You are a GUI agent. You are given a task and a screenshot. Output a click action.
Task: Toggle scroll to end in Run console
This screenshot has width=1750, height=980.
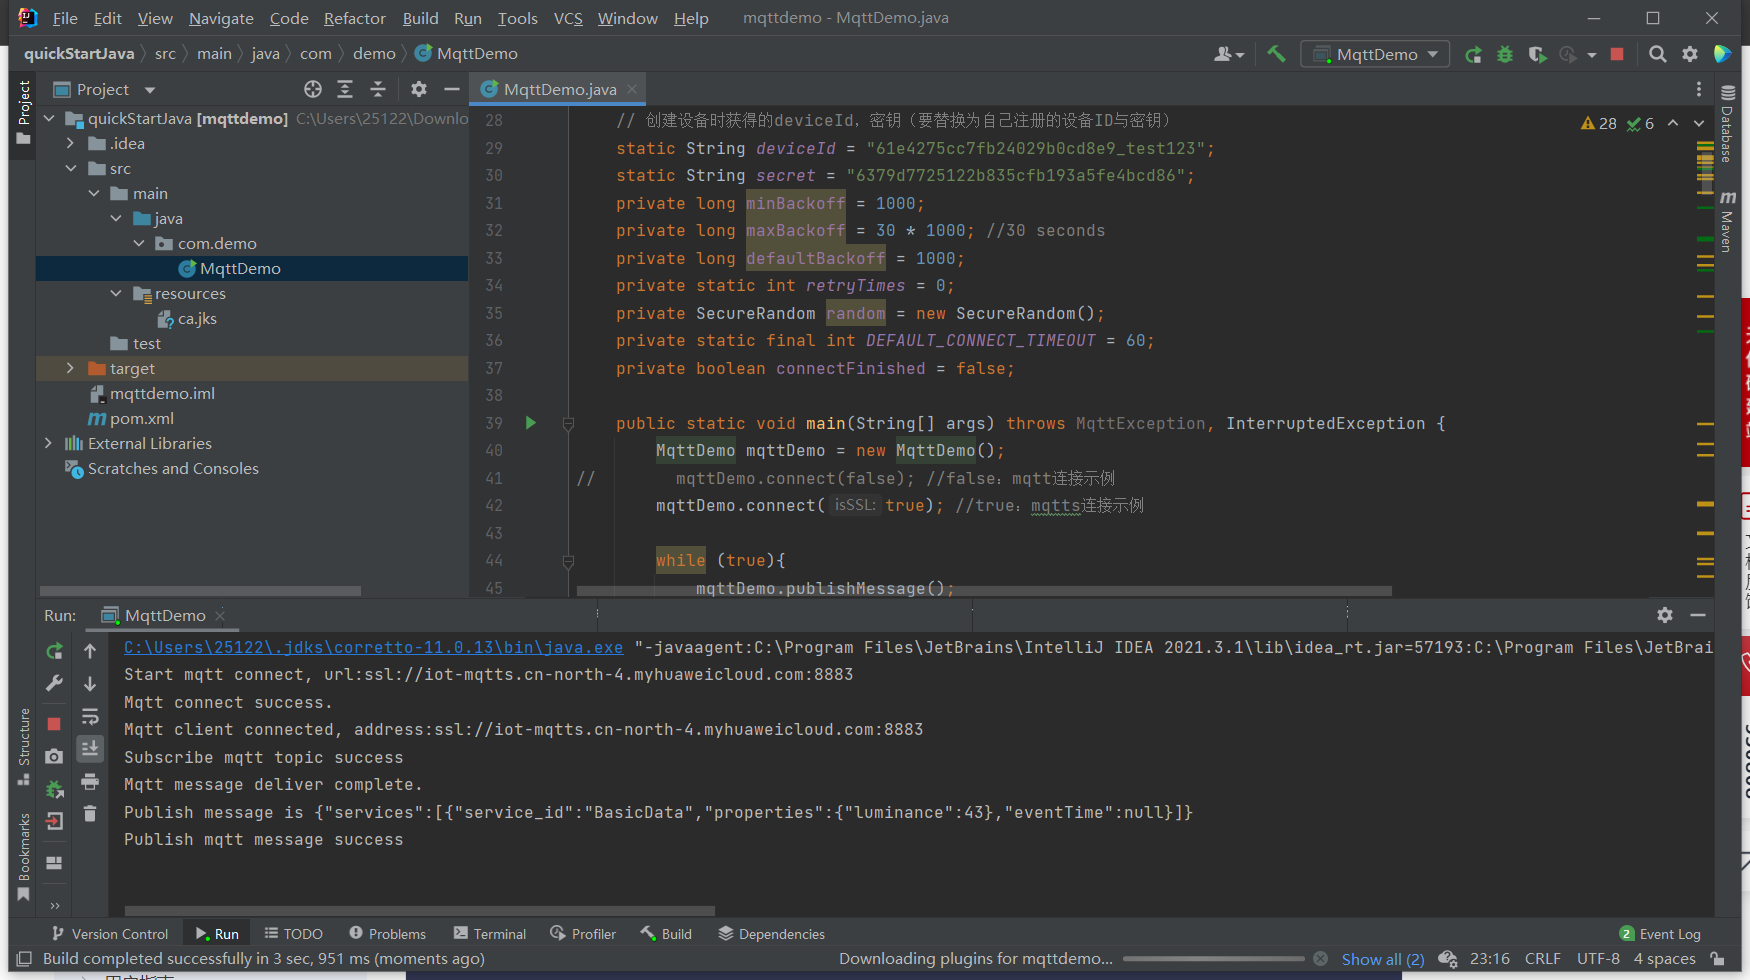pos(90,749)
